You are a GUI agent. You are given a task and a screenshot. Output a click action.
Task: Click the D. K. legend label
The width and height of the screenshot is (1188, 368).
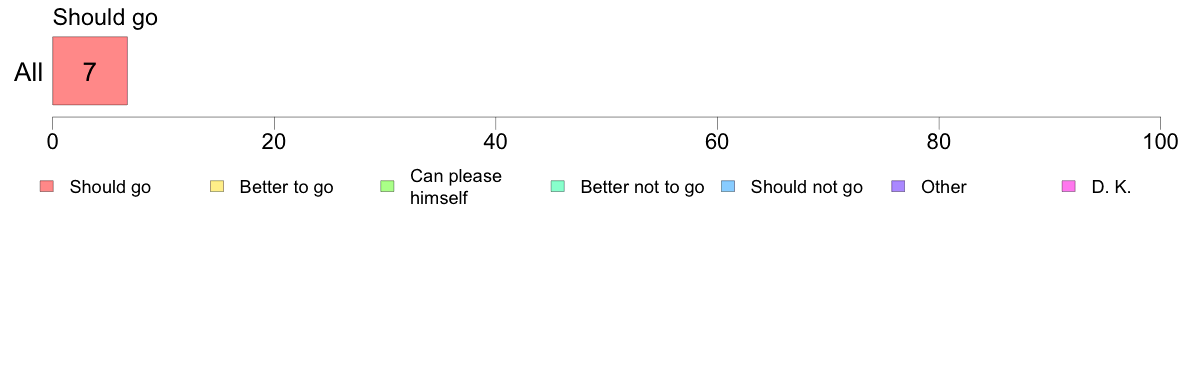point(1111,187)
